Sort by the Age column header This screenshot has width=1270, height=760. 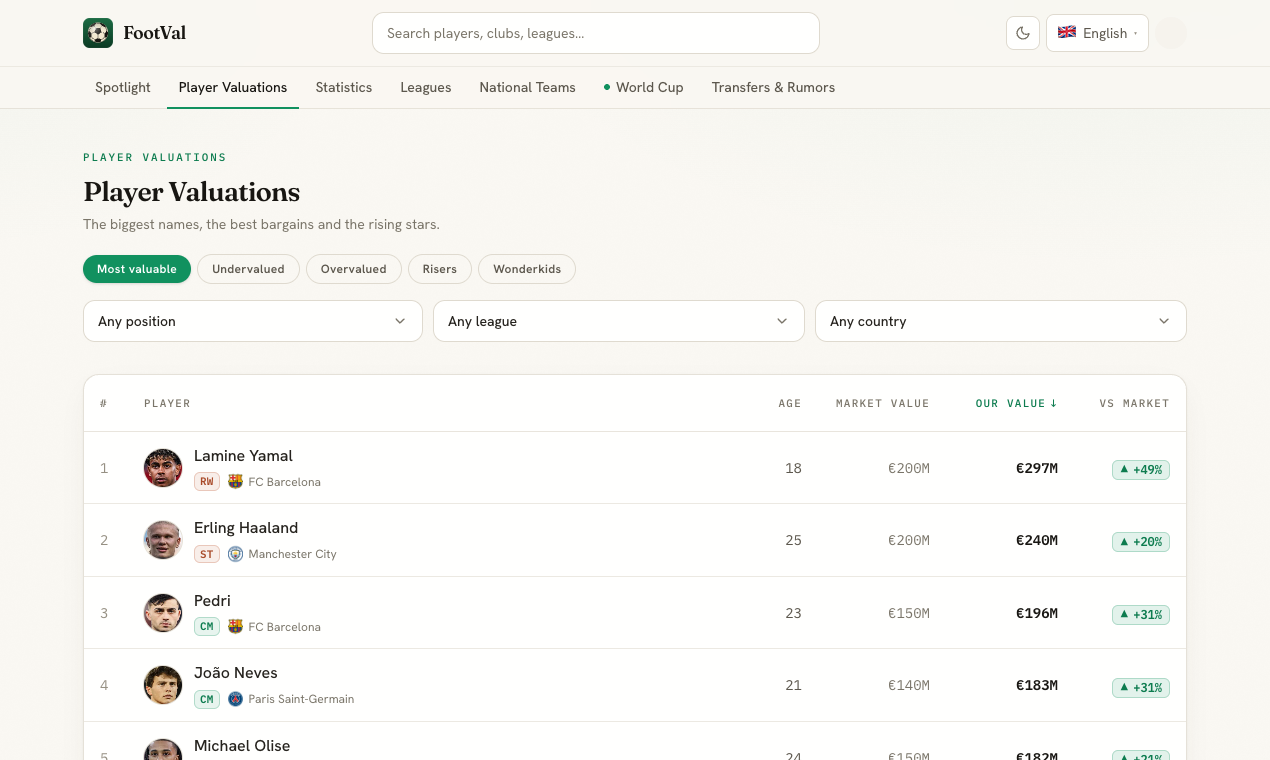[x=790, y=403]
